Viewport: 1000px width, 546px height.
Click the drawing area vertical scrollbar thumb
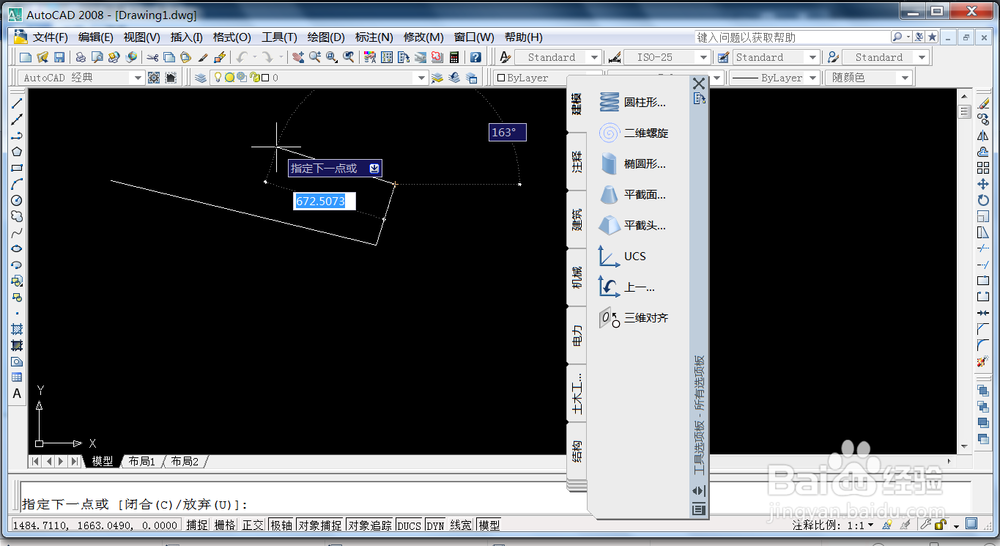tap(964, 112)
